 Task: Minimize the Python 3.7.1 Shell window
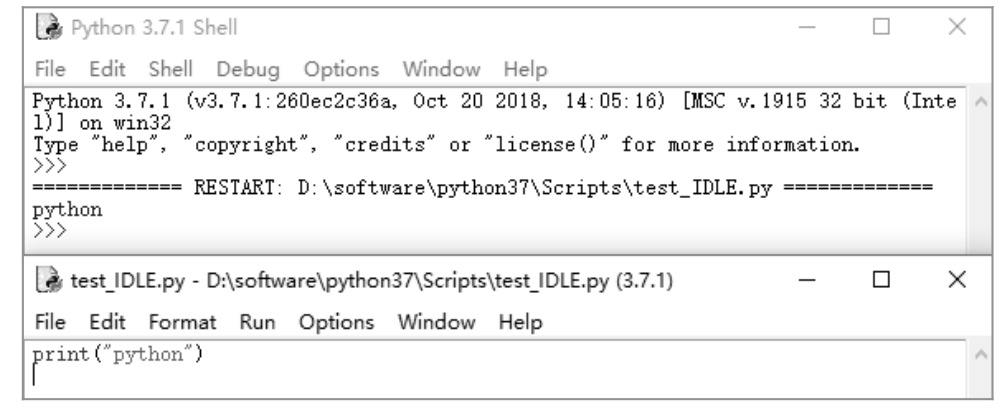807,27
